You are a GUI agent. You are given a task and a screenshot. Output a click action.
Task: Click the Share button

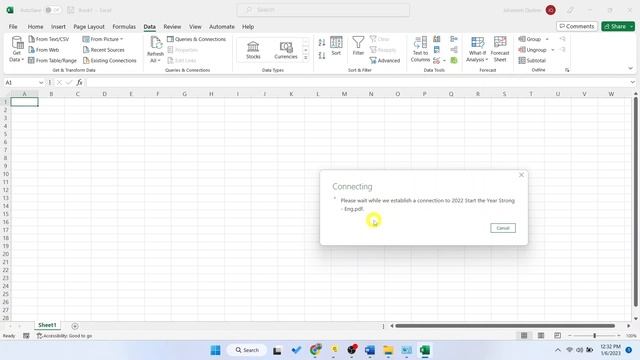point(615,26)
